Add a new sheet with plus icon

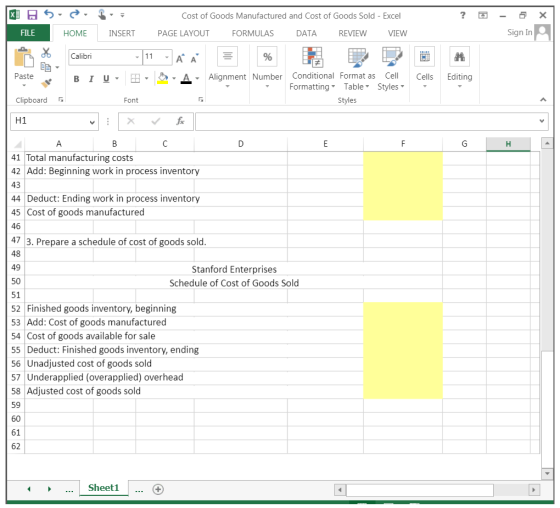pyautogui.click(x=158, y=489)
